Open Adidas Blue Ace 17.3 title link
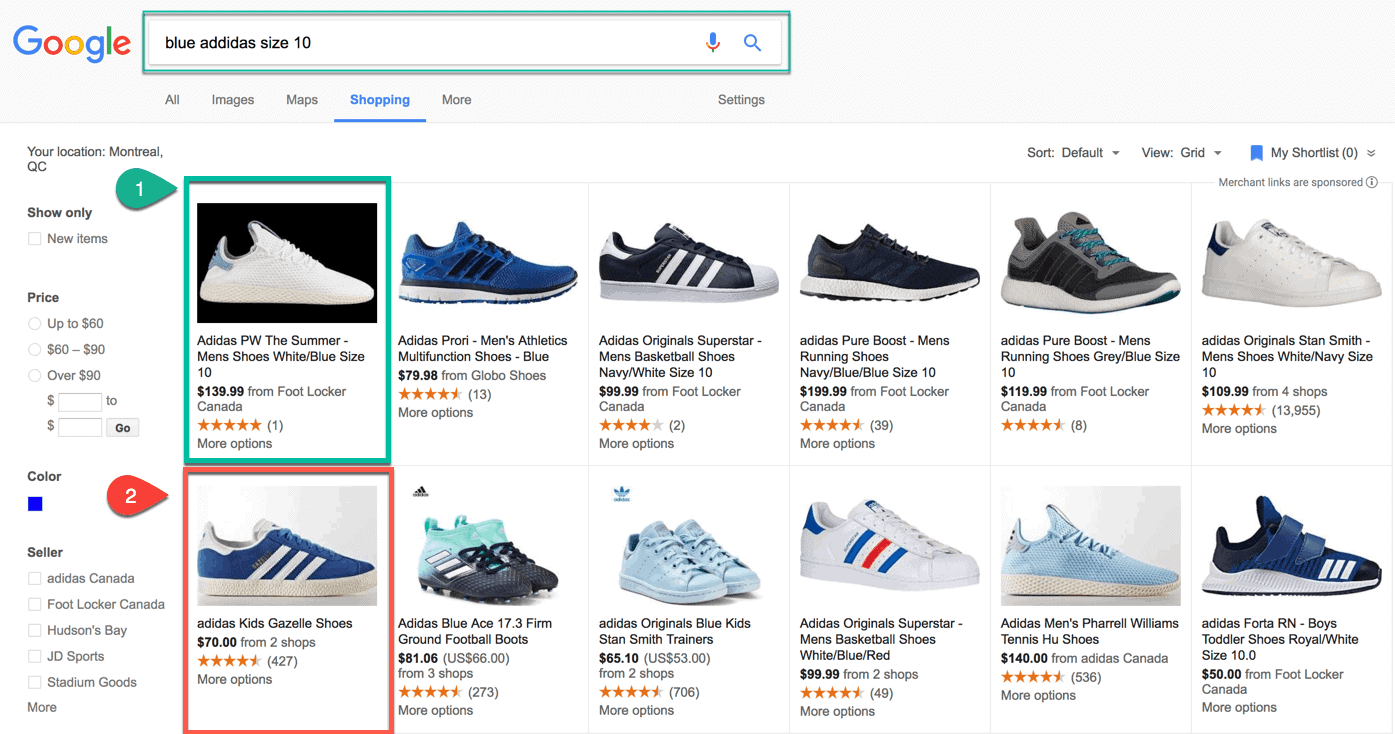The height and width of the screenshot is (734, 1395). point(475,631)
